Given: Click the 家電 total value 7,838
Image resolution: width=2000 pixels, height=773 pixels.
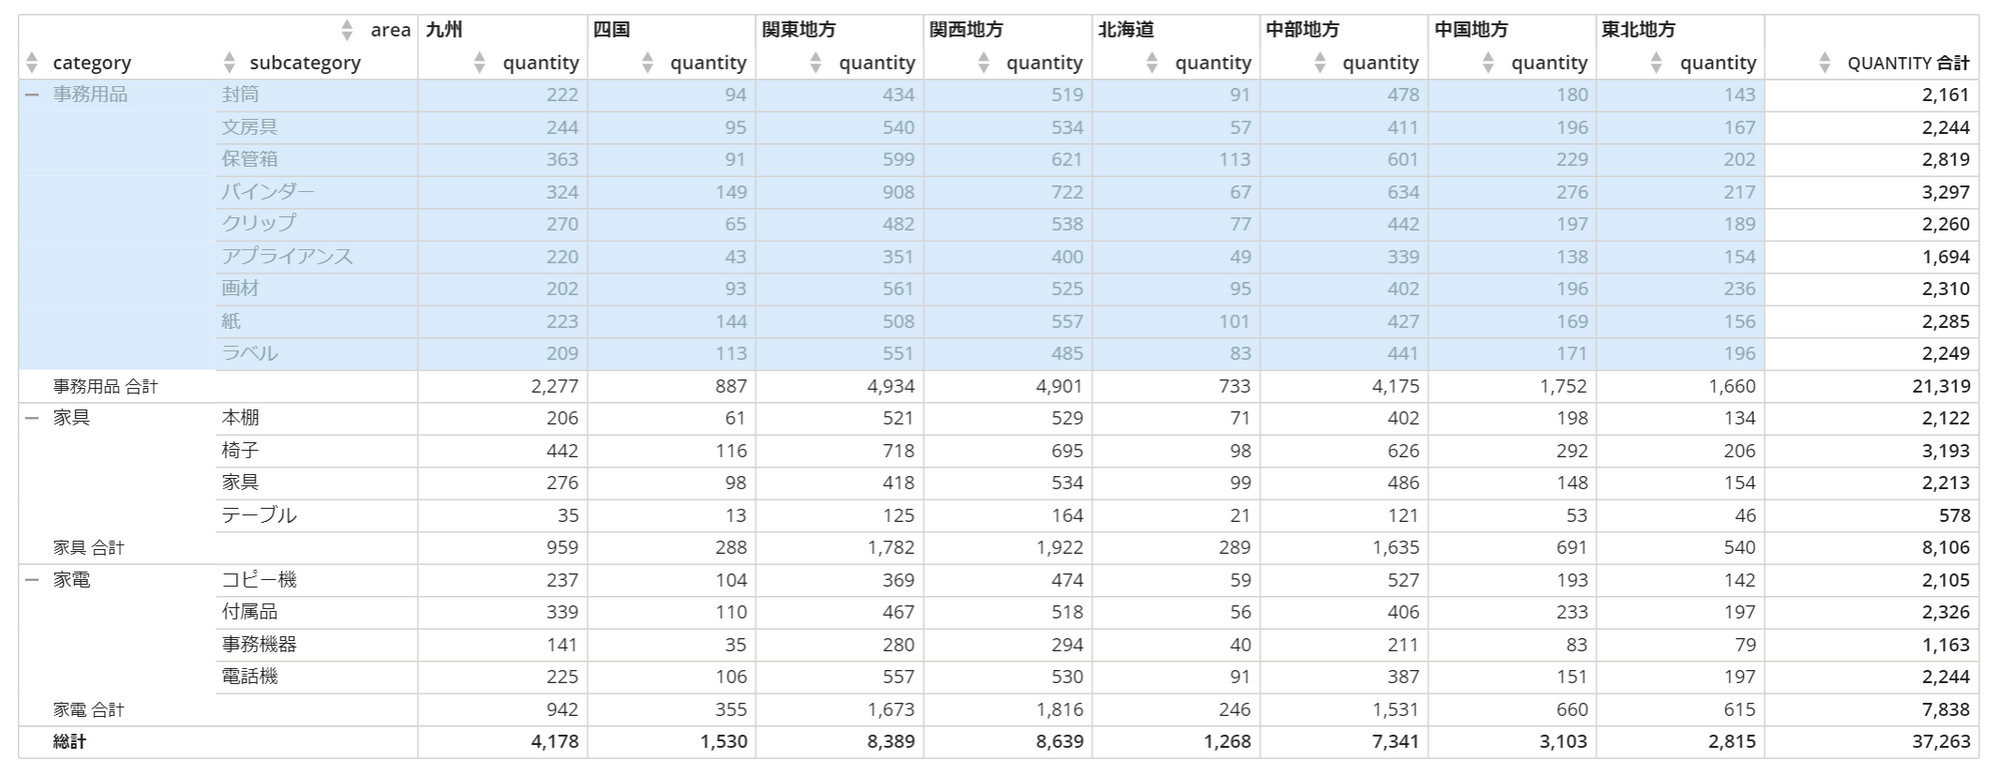Looking at the screenshot, I should [x=1945, y=710].
